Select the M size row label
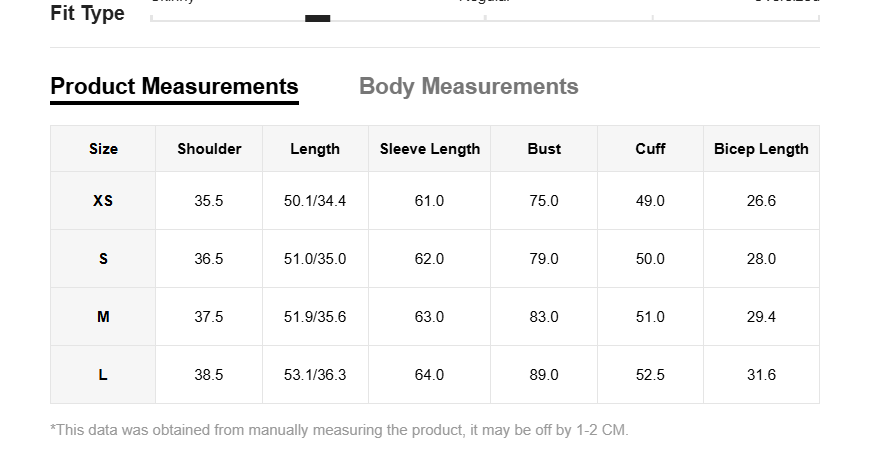The width and height of the screenshot is (874, 456). pyautogui.click(x=103, y=317)
